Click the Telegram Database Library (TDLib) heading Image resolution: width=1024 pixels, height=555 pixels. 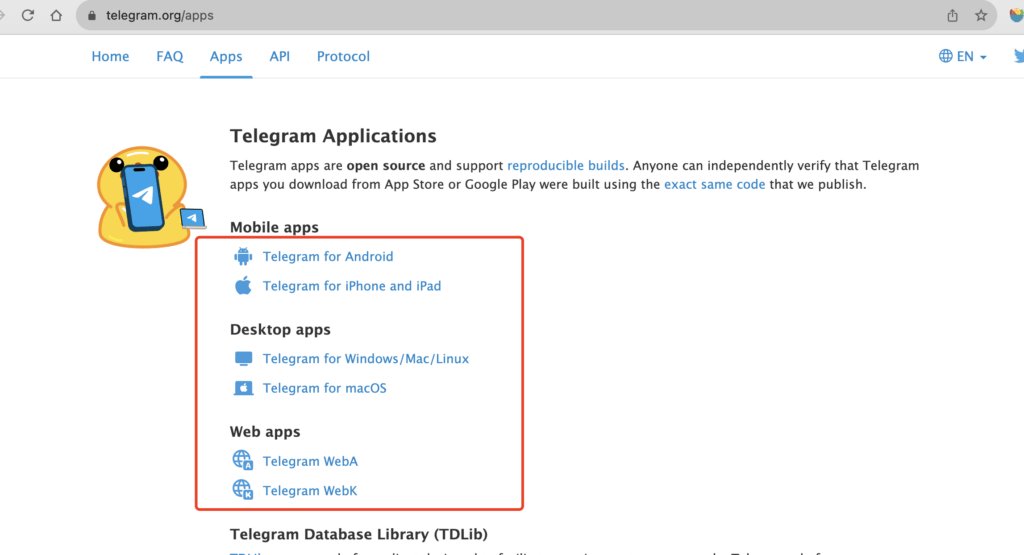pos(359,534)
